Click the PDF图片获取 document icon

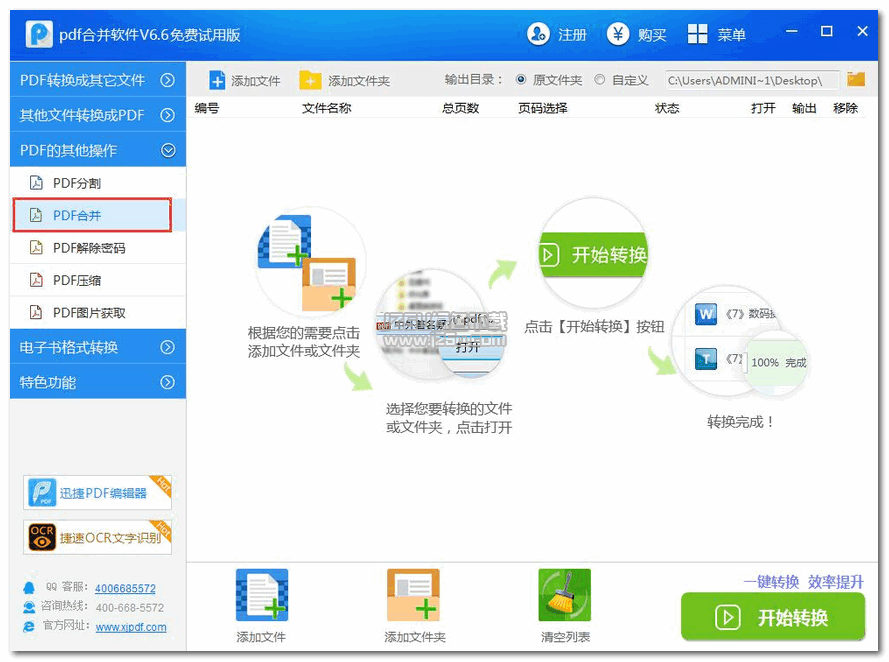tap(36, 312)
